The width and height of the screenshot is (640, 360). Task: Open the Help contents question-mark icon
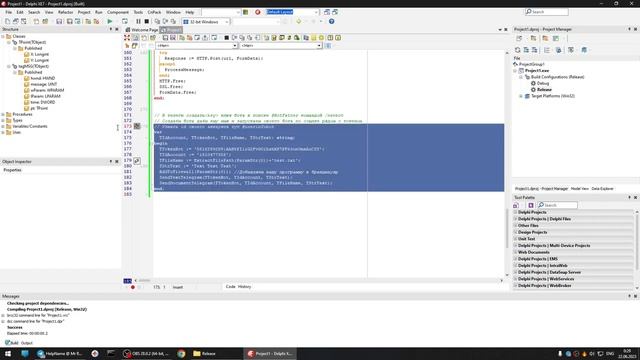pyautogui.click(x=331, y=21)
